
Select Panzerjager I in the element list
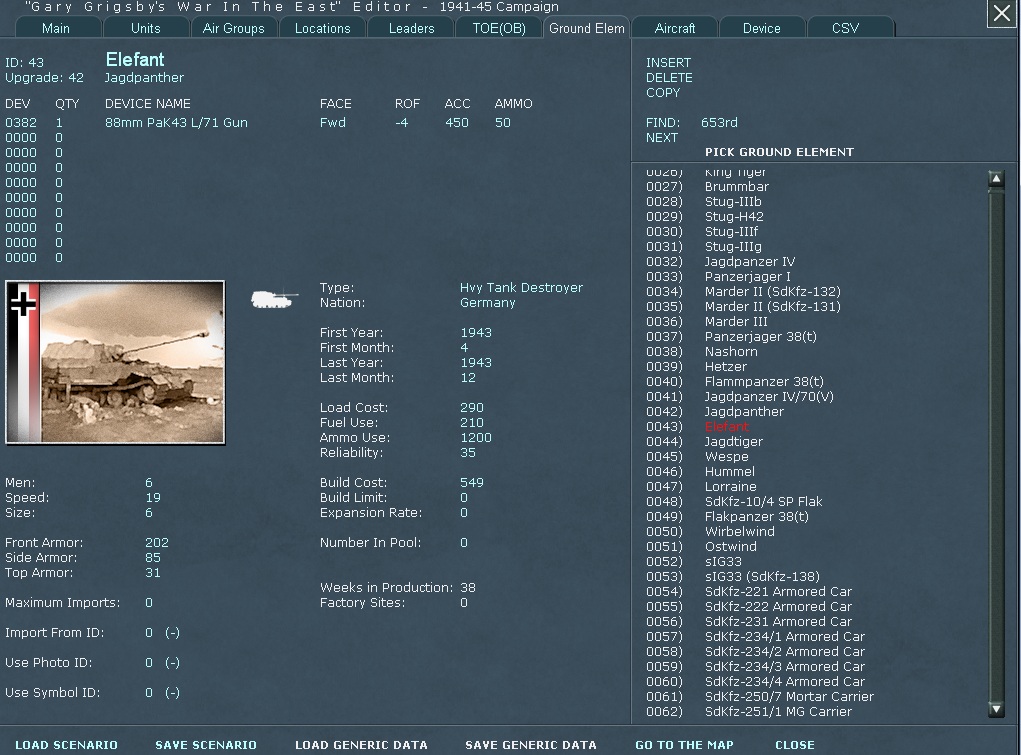(748, 277)
